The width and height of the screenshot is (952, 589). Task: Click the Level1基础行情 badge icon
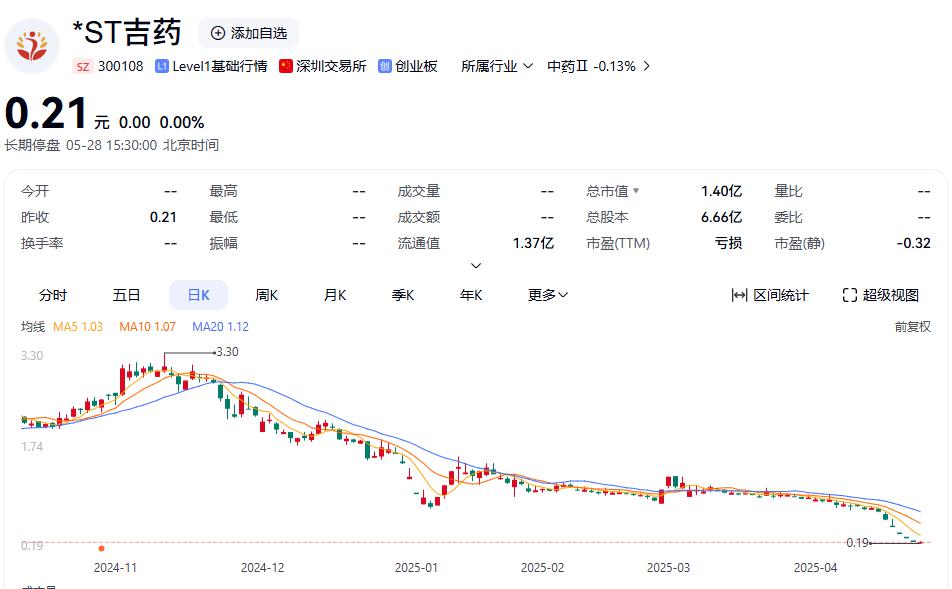[x=162, y=66]
